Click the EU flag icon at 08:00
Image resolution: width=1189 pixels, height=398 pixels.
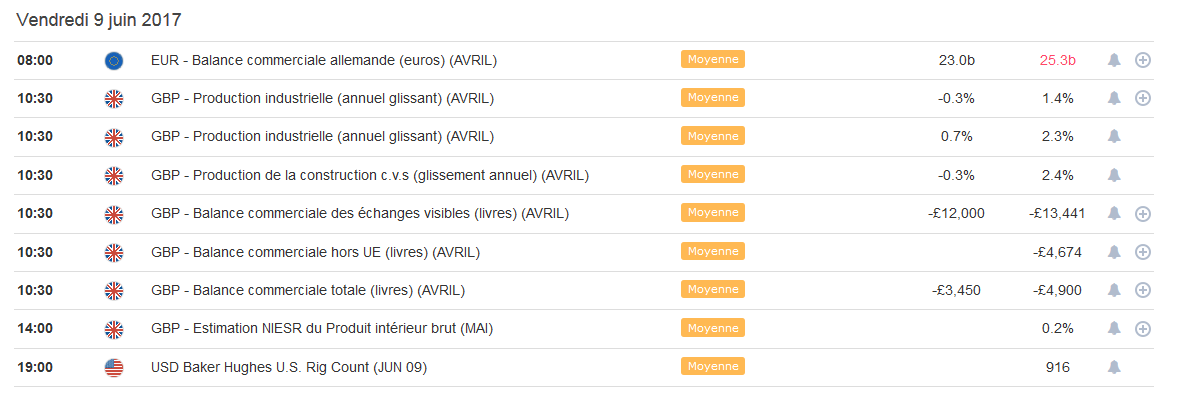pos(114,61)
